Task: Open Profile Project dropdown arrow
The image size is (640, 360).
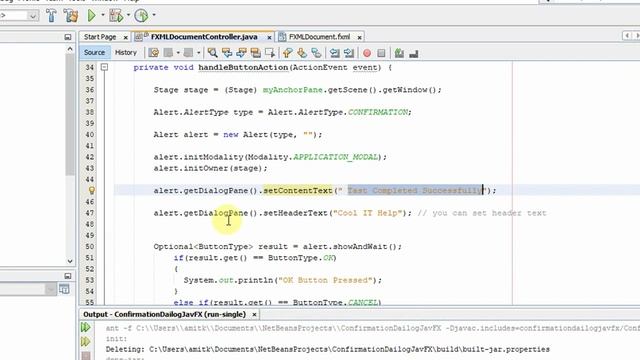Action: point(154,15)
